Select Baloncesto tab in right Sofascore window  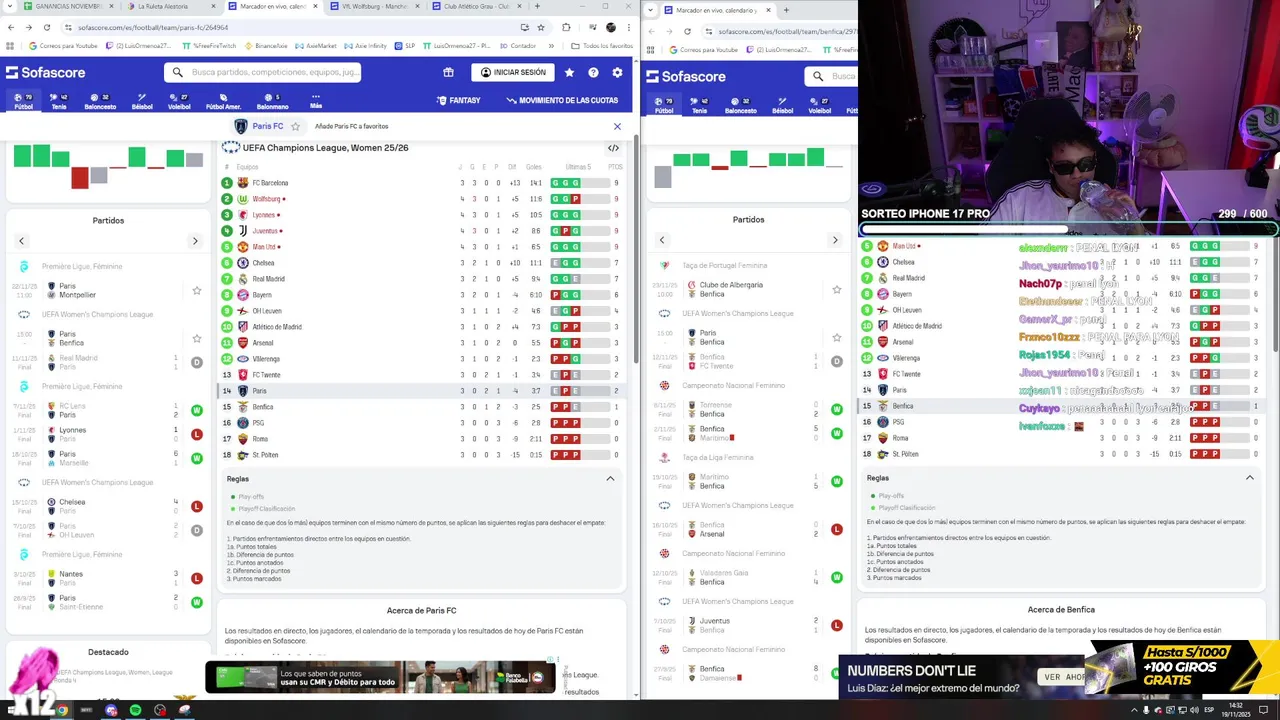pos(740,106)
